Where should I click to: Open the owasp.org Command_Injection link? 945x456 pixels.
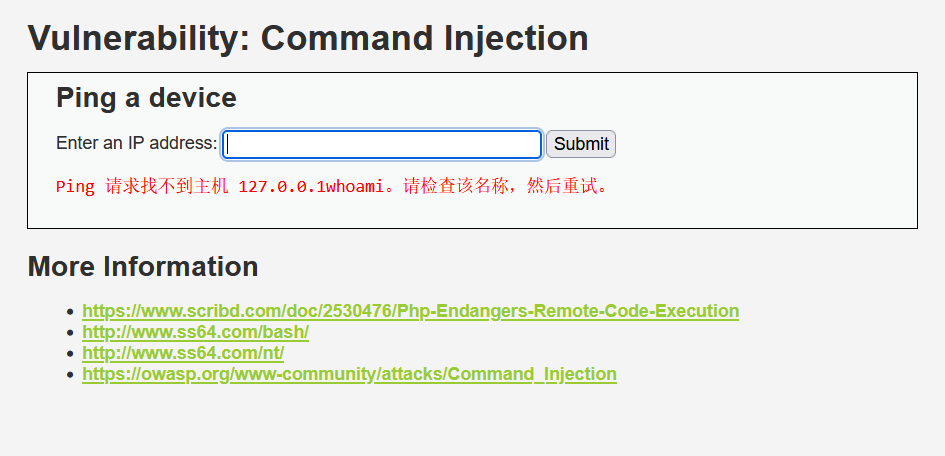tap(350, 374)
